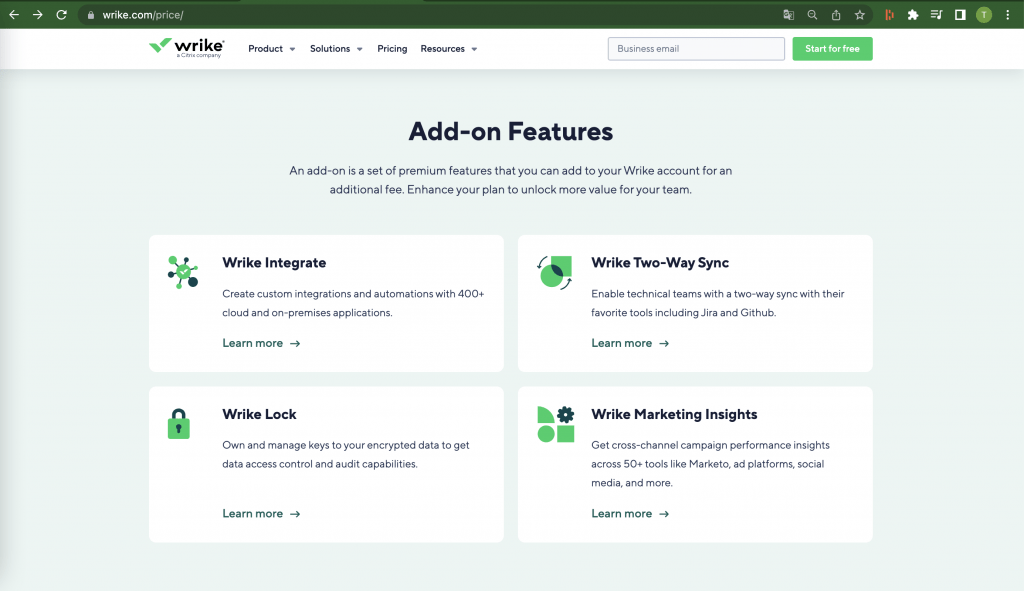Open the browser Extensions puzzle icon
This screenshot has height=591, width=1024.
pyautogui.click(x=912, y=15)
